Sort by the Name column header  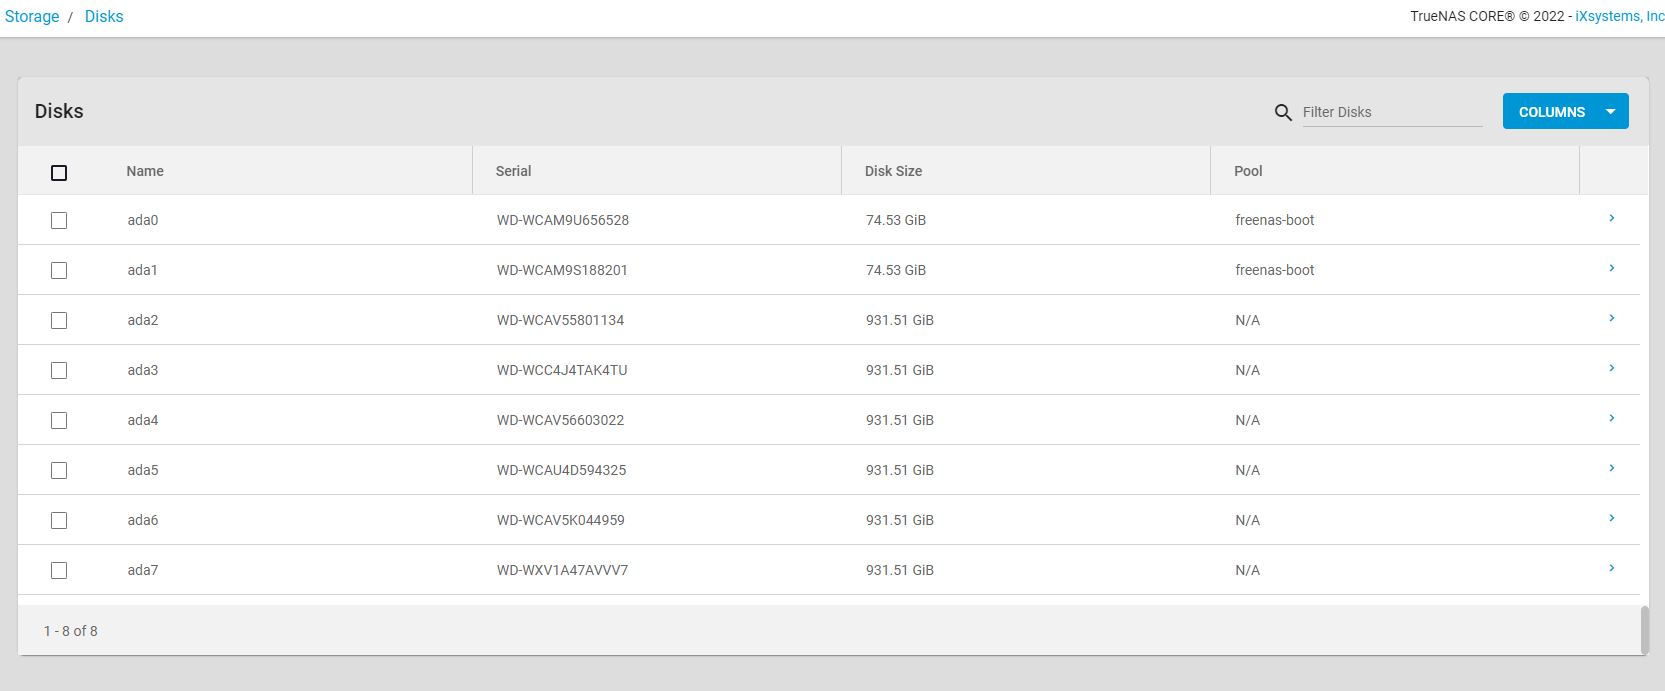145,171
